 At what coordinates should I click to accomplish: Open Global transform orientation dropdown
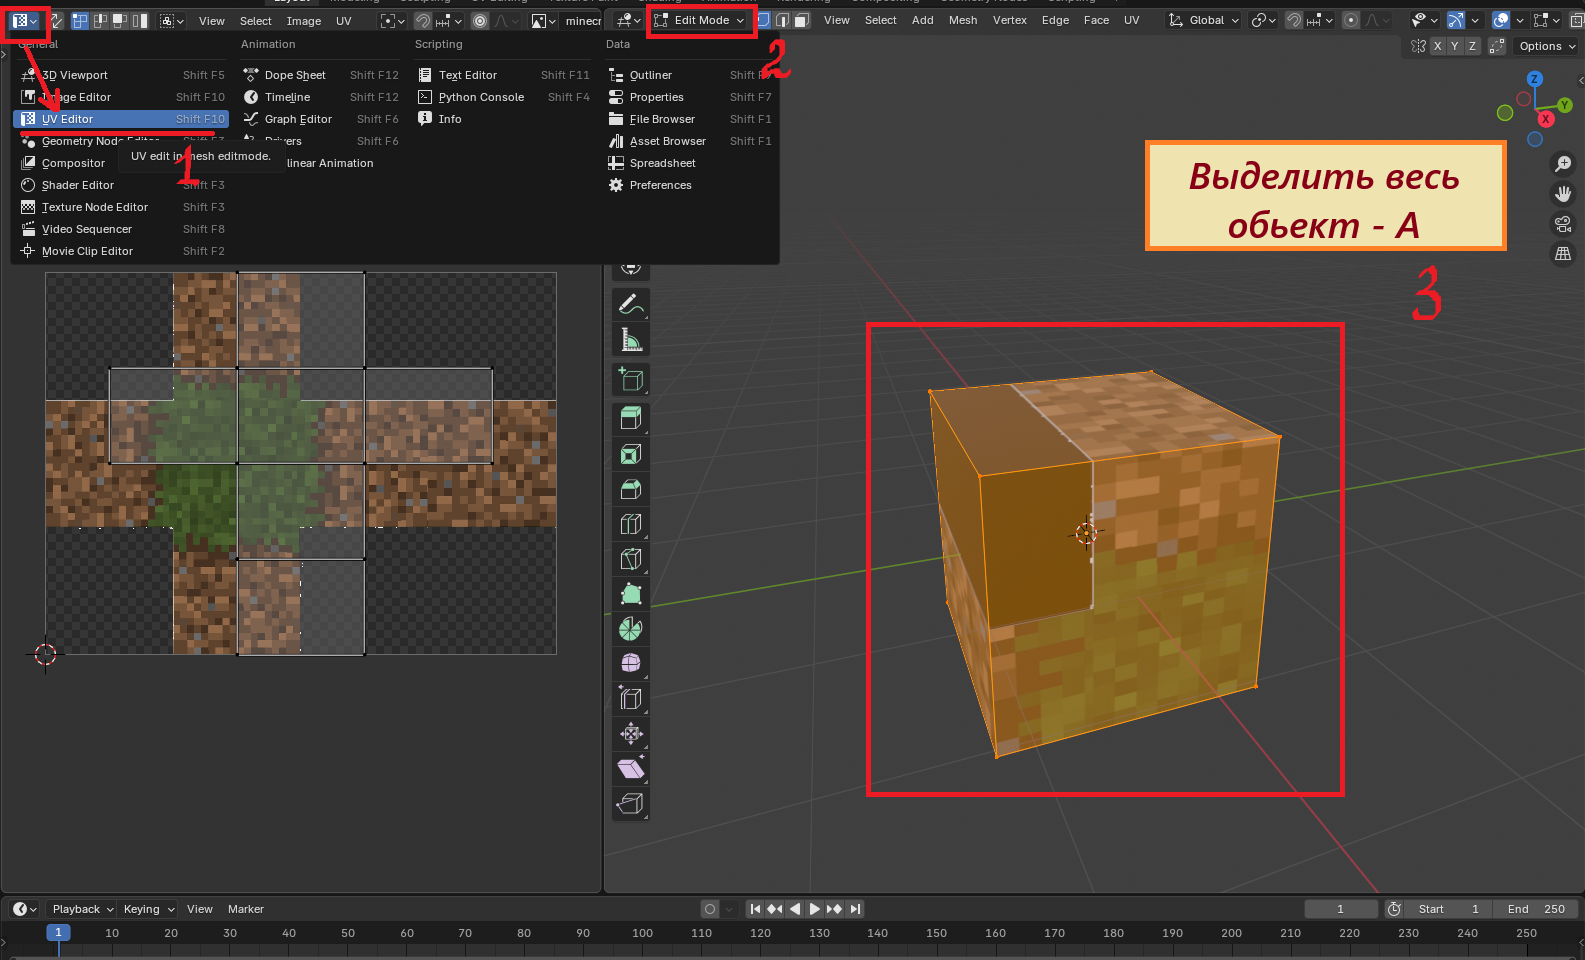pyautogui.click(x=1204, y=20)
